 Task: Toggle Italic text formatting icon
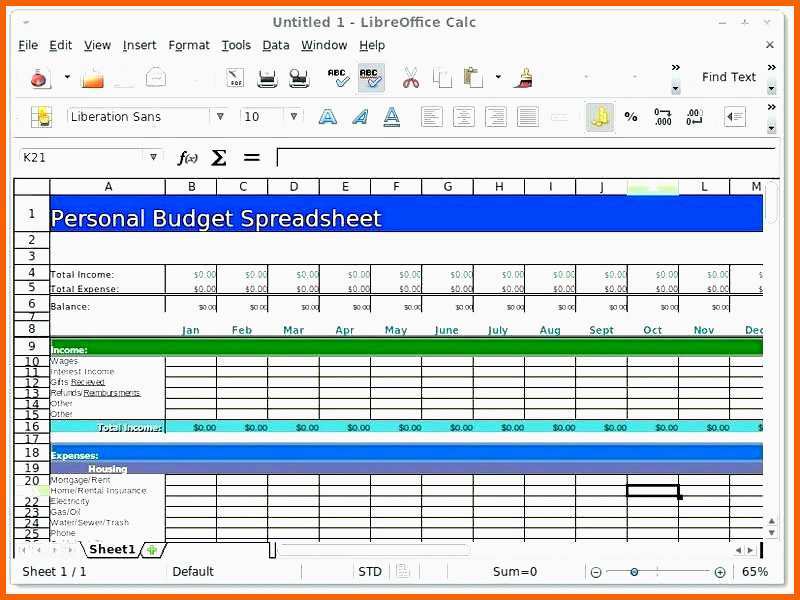pyautogui.click(x=360, y=117)
